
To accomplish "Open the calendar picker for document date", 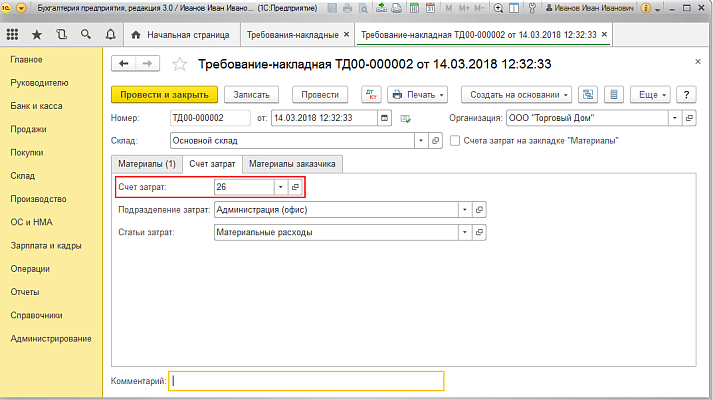I will (x=387, y=119).
